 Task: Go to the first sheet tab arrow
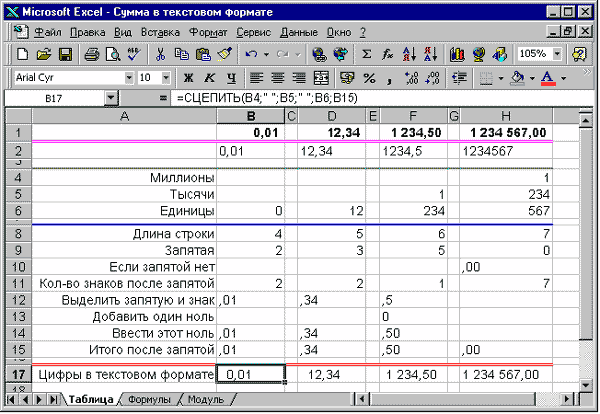(x=11, y=399)
